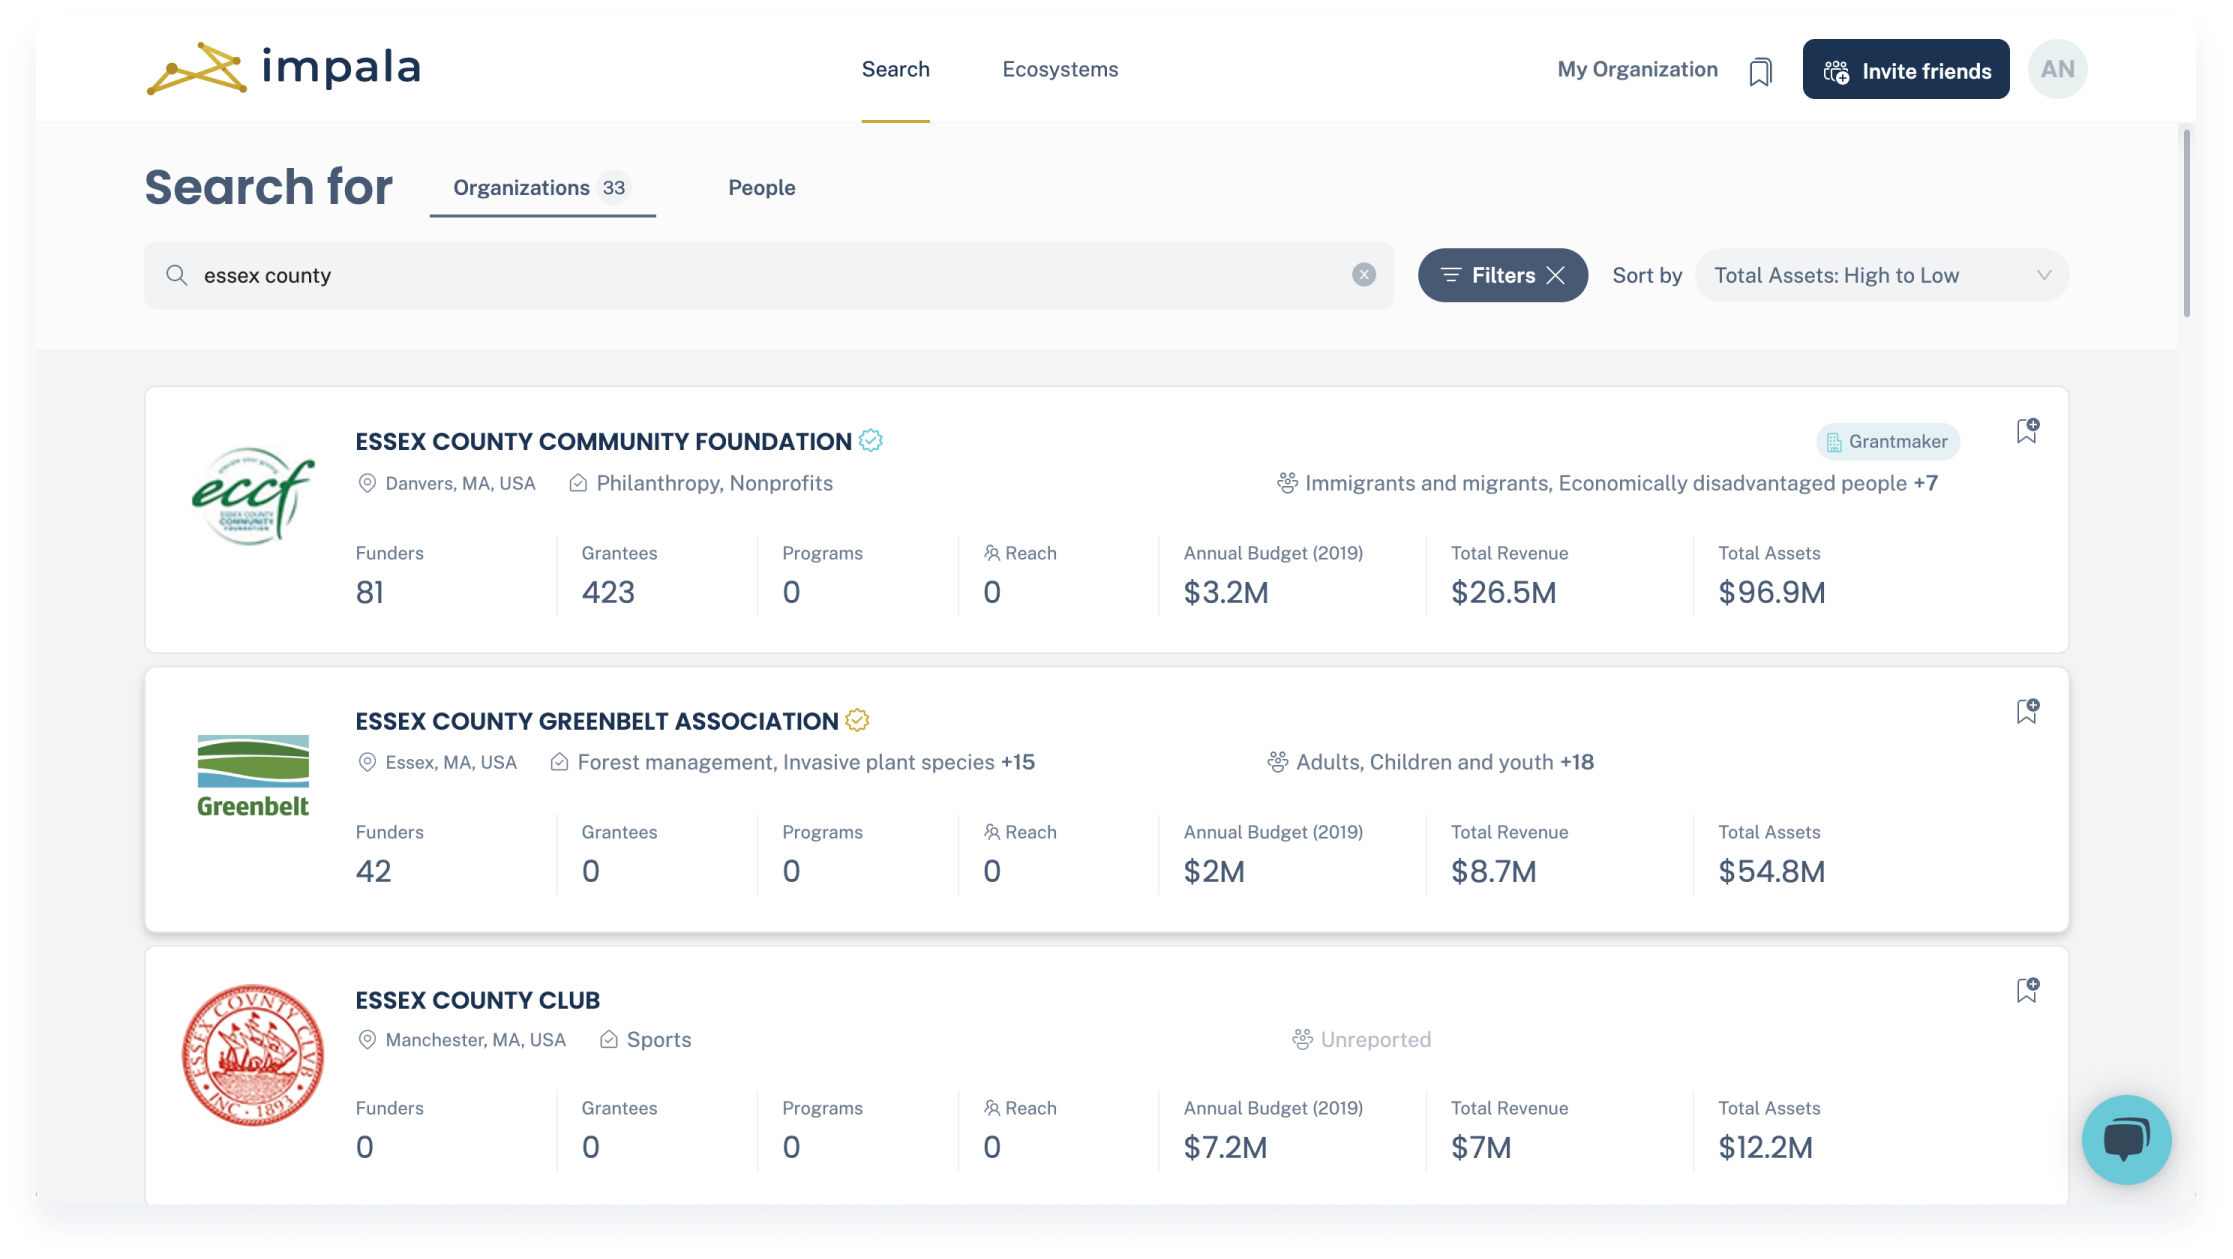Open the chat support bubble

(x=2126, y=1139)
